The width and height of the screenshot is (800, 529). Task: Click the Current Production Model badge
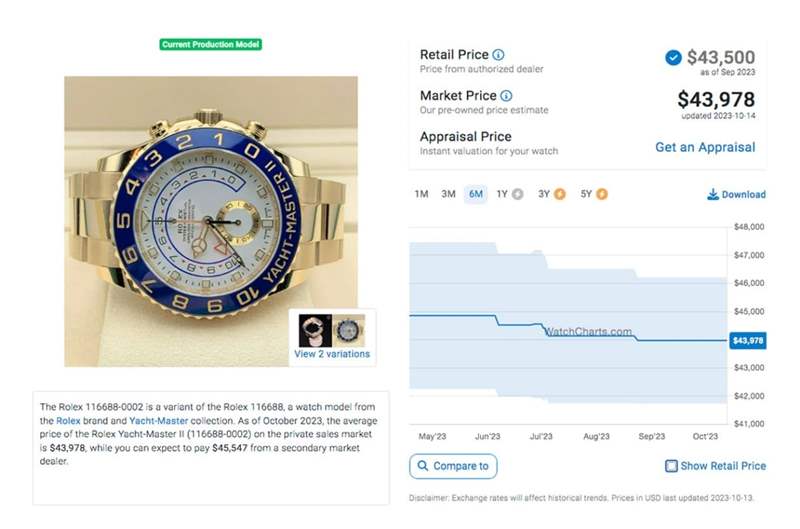[x=211, y=45]
